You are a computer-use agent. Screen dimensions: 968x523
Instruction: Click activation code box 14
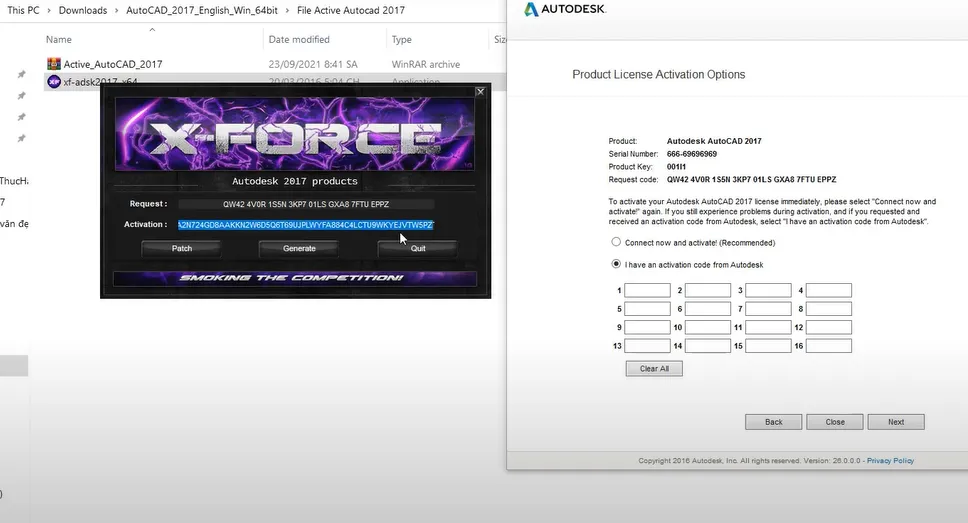(707, 346)
